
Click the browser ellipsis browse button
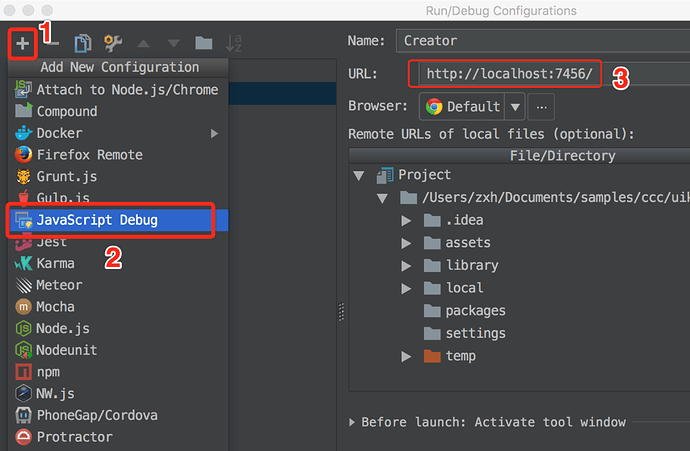(542, 106)
